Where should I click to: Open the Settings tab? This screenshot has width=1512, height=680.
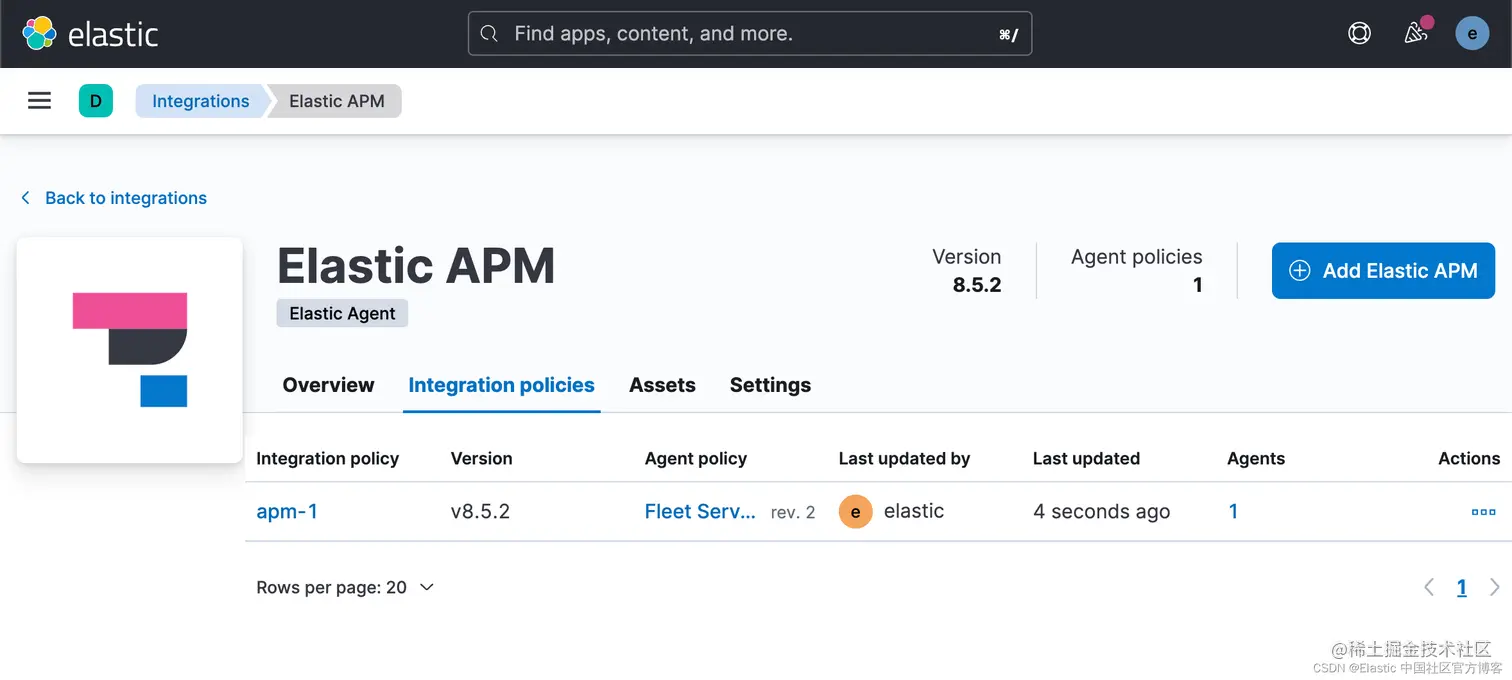click(770, 385)
